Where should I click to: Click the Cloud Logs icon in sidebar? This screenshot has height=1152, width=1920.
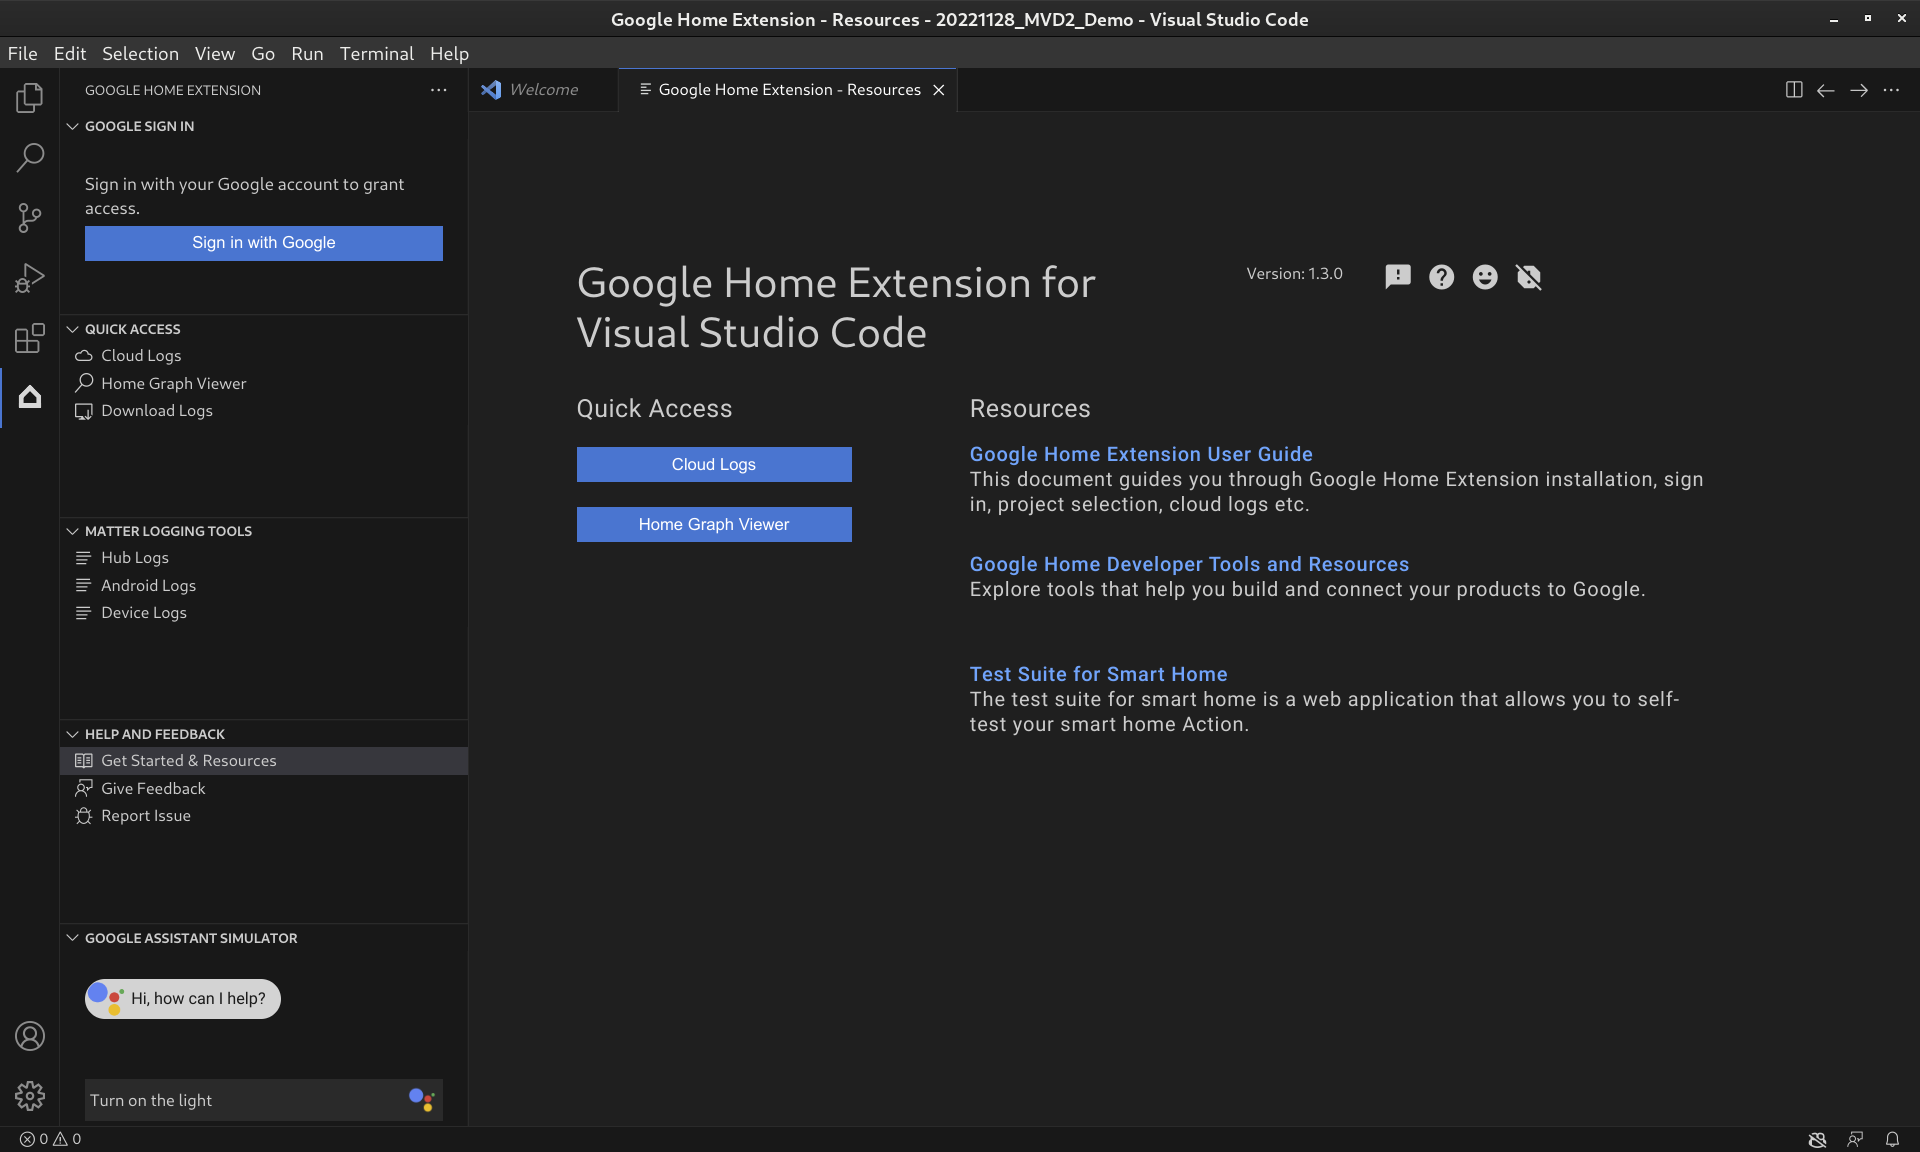click(x=85, y=355)
